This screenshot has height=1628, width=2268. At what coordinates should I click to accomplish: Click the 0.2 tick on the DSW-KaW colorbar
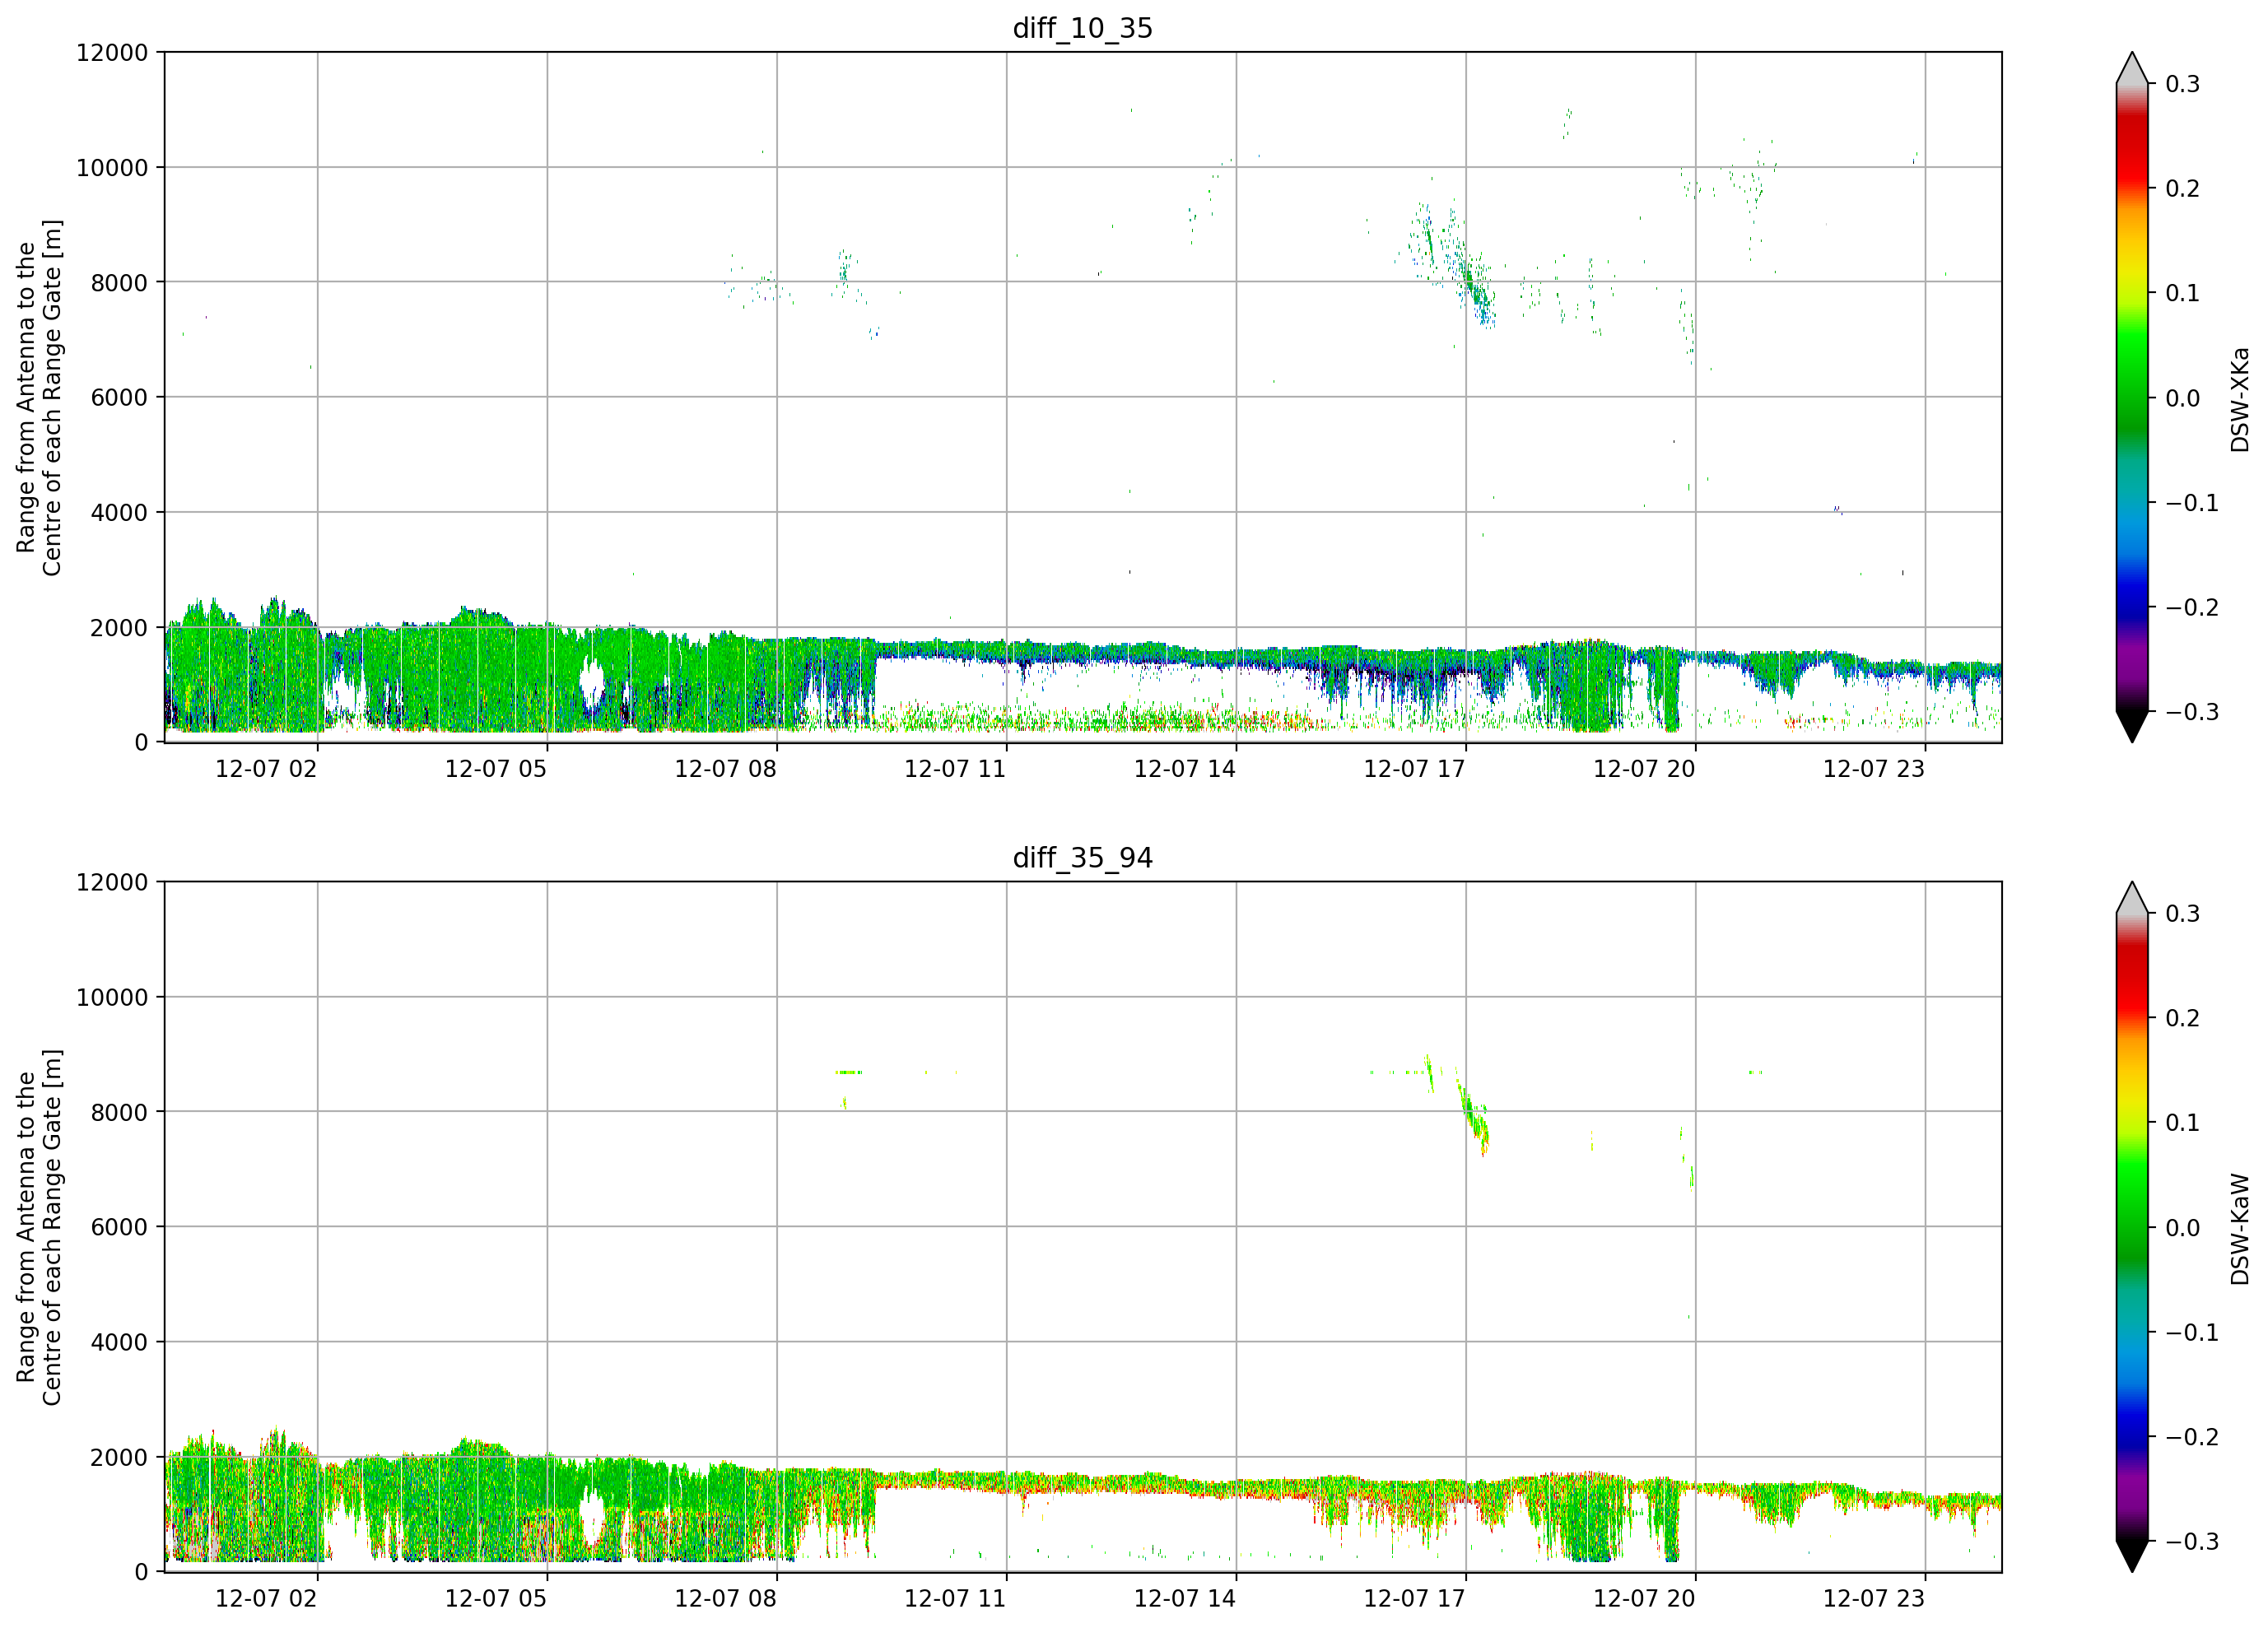[x=2183, y=1019]
